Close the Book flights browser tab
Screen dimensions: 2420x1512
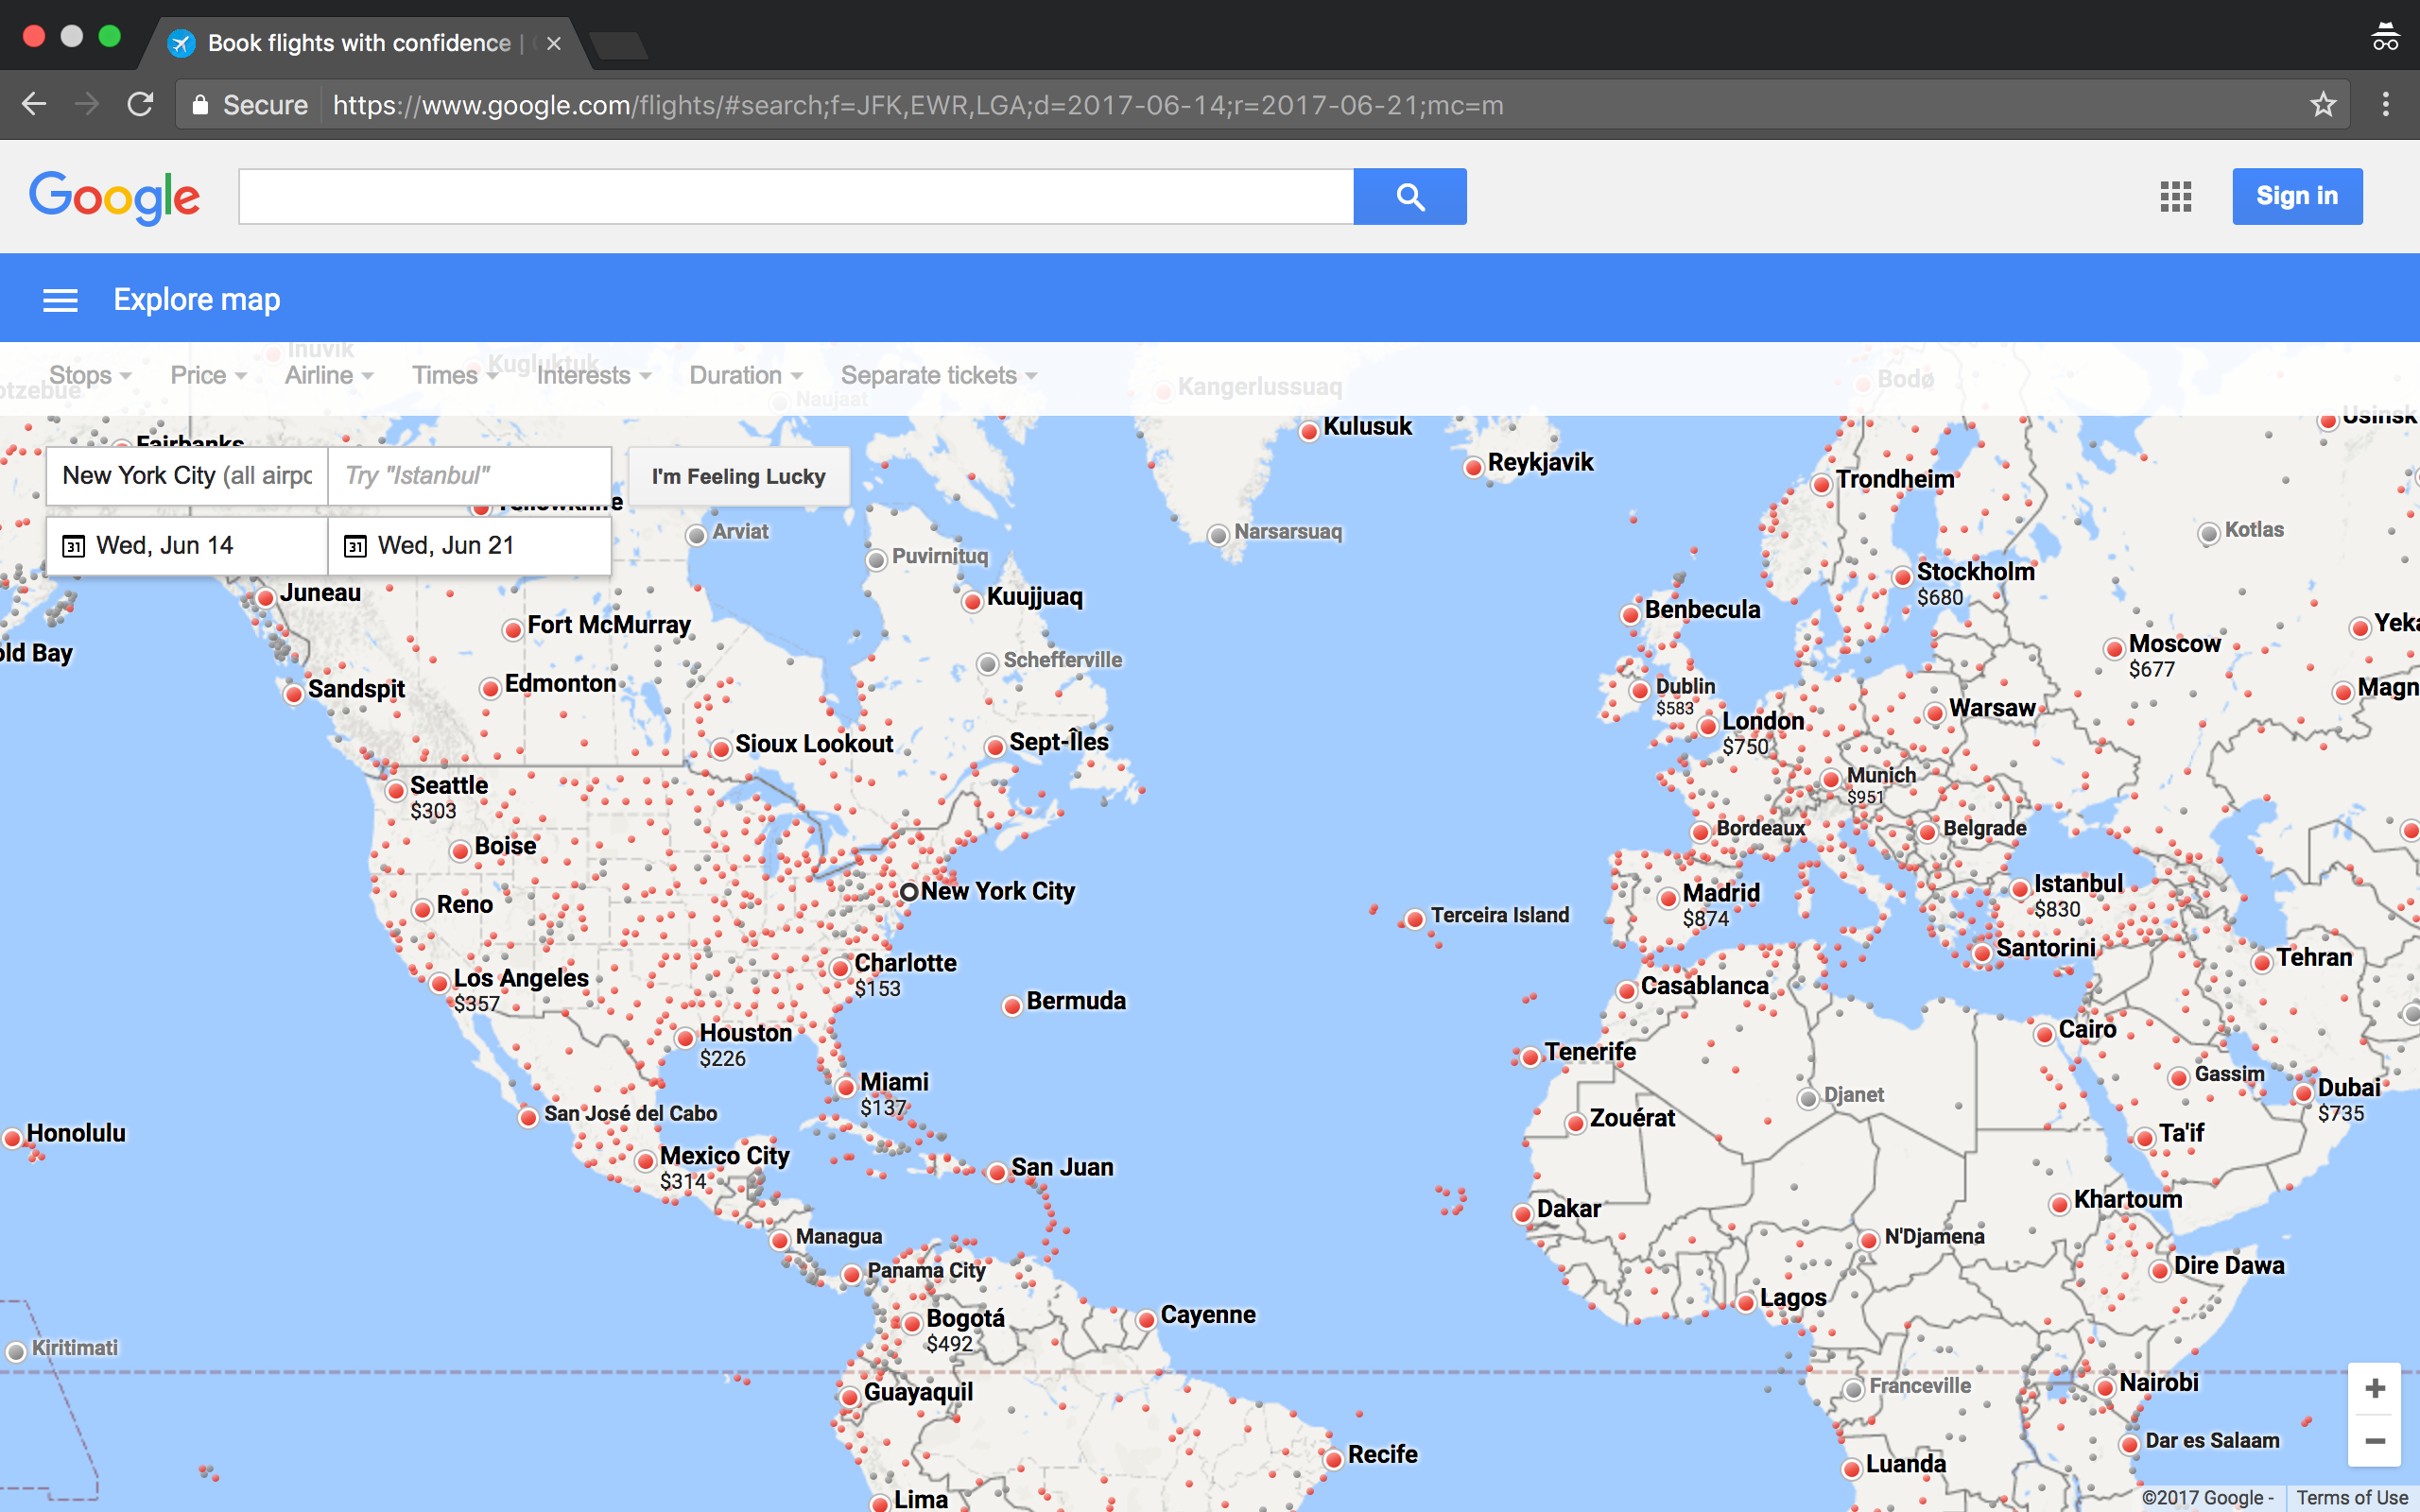click(x=553, y=43)
